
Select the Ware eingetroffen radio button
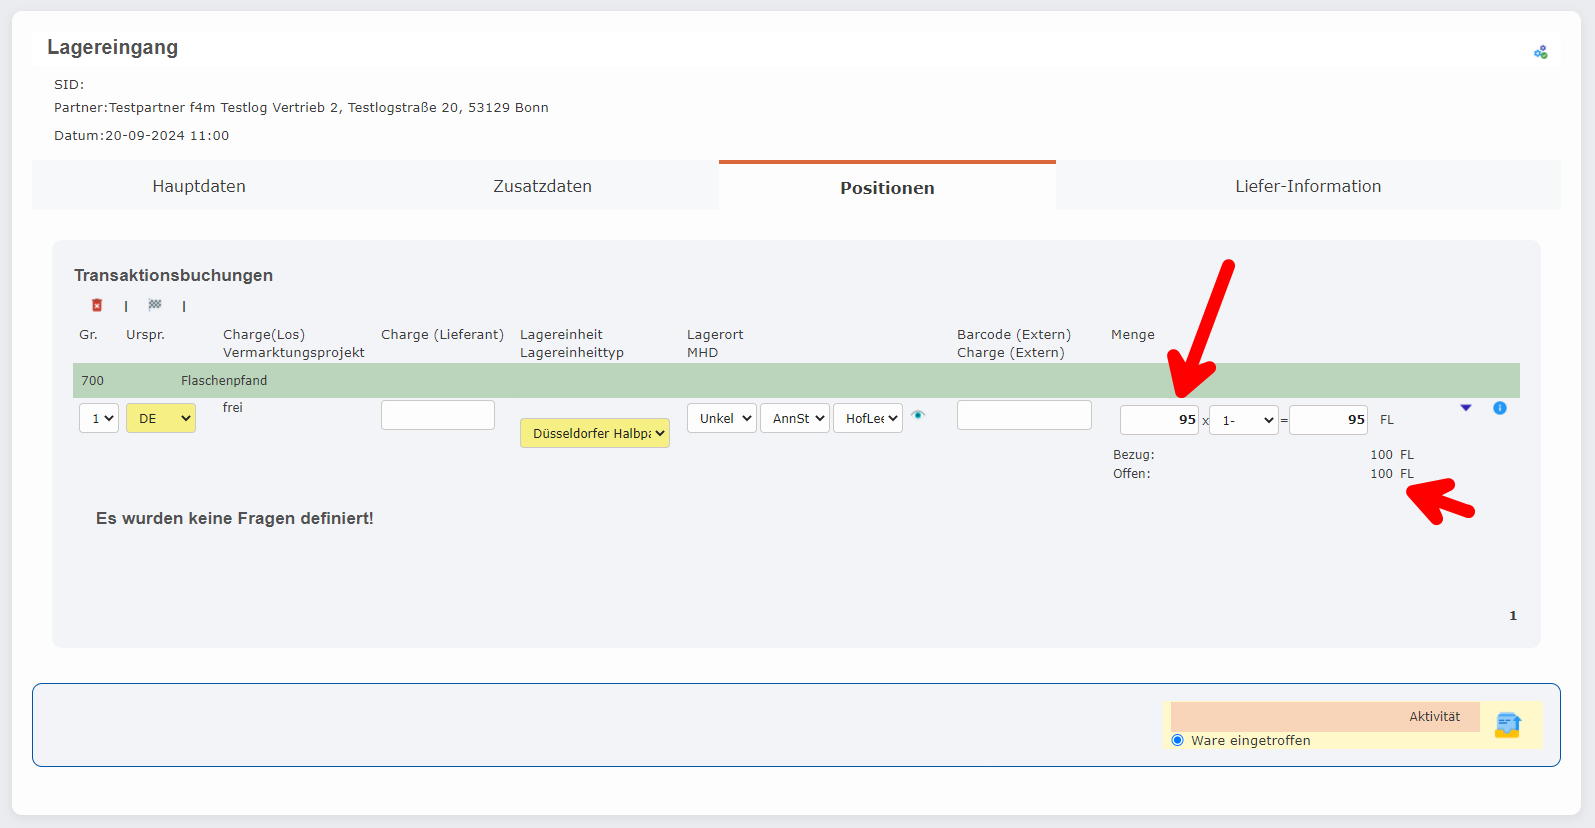click(1178, 740)
